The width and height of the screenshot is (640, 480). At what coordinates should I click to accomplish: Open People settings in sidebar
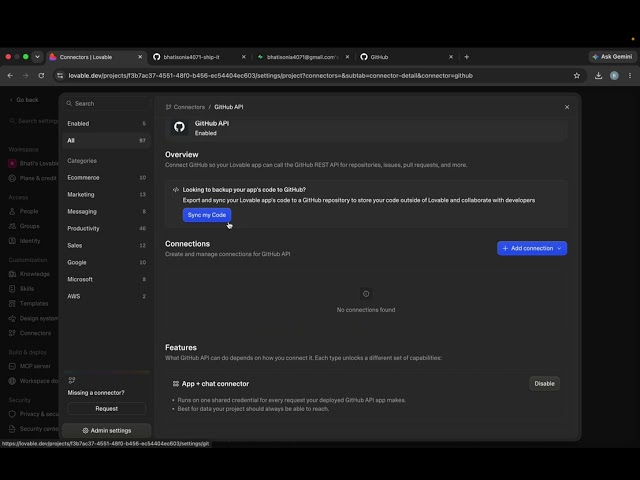(29, 211)
